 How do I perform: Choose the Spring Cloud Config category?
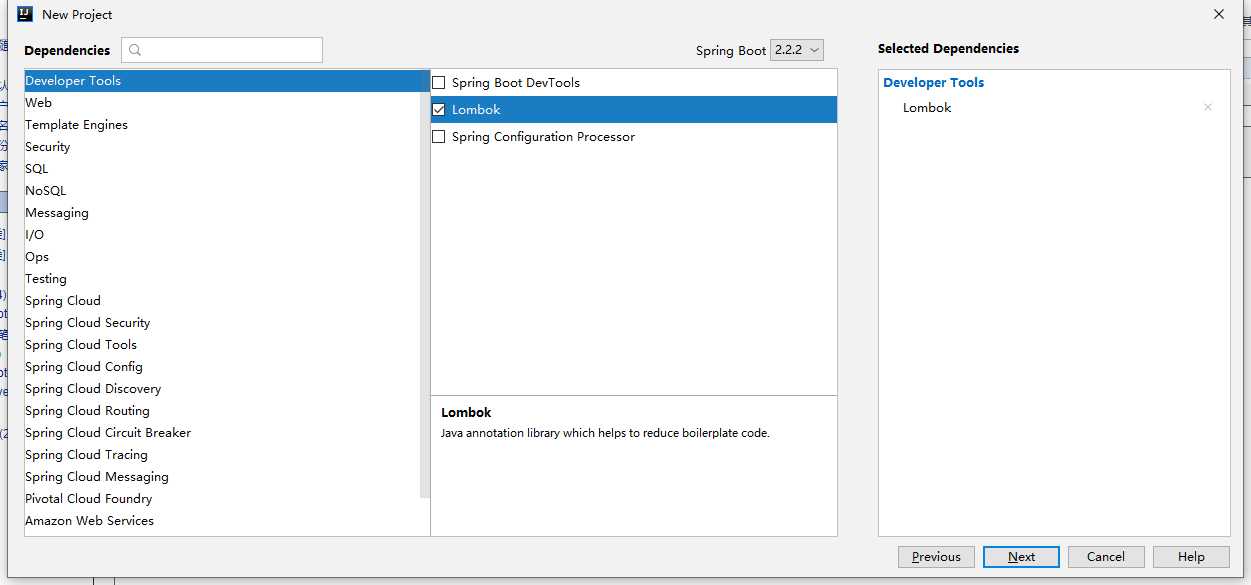click(x=223, y=367)
